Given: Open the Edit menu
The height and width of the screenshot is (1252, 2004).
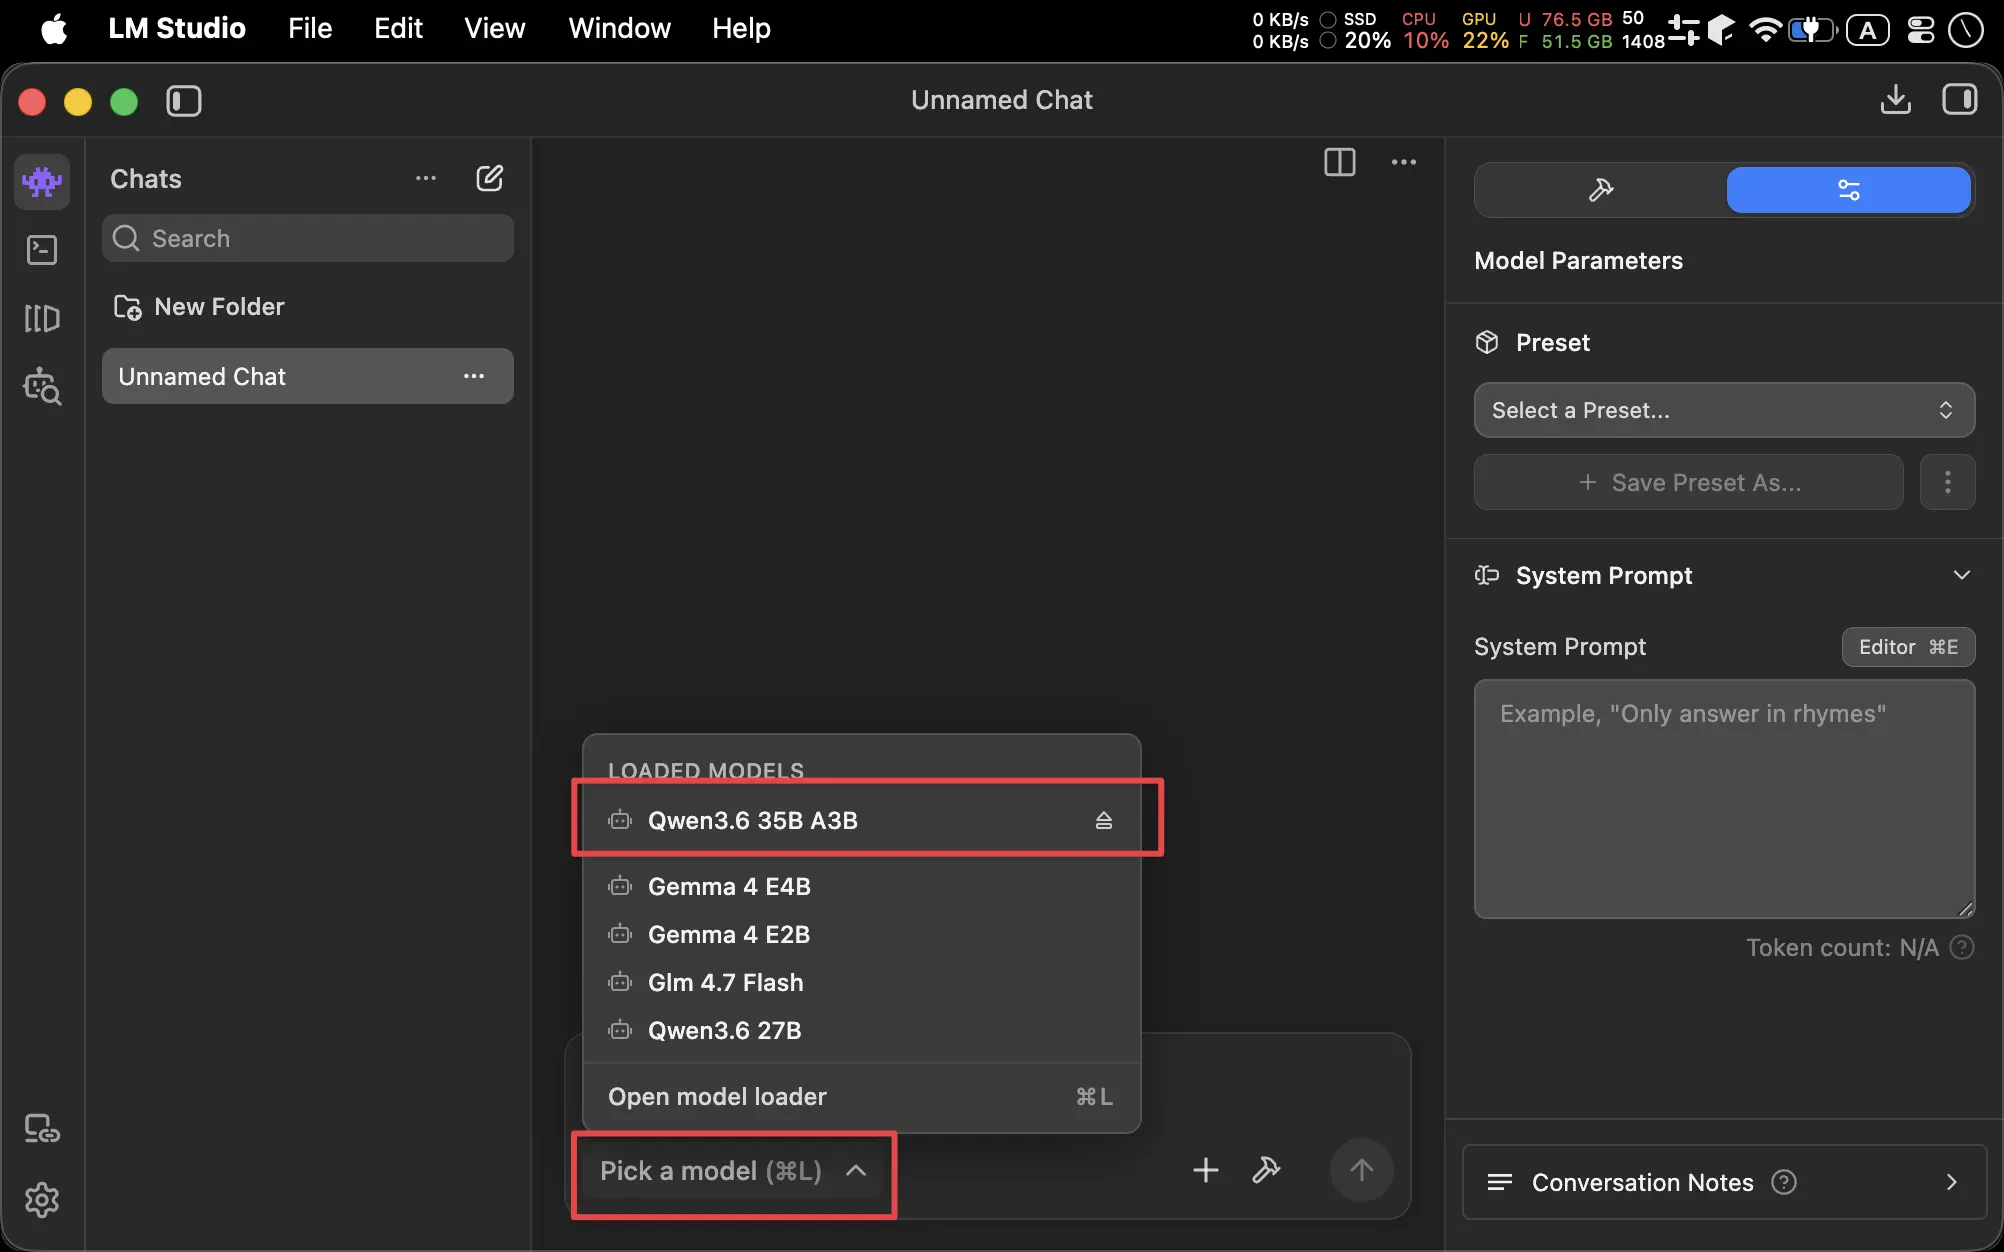Looking at the screenshot, I should pyautogui.click(x=398, y=28).
